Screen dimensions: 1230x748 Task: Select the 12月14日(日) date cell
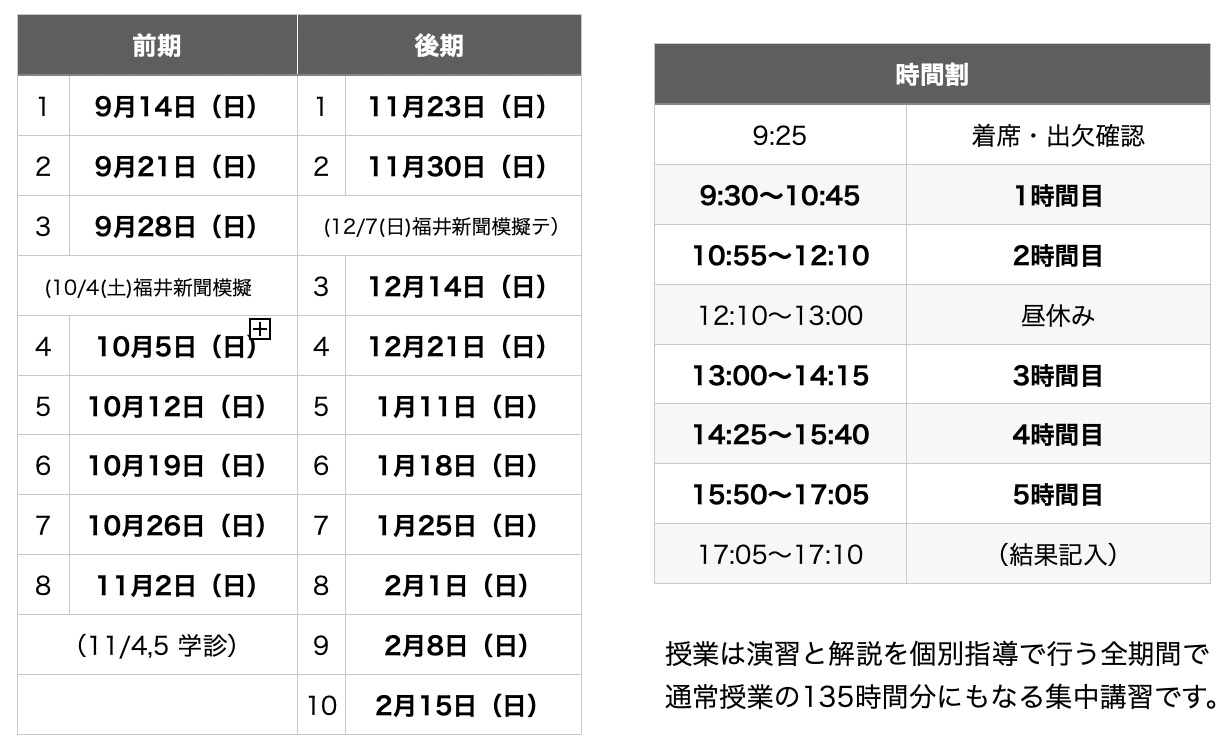(x=456, y=287)
